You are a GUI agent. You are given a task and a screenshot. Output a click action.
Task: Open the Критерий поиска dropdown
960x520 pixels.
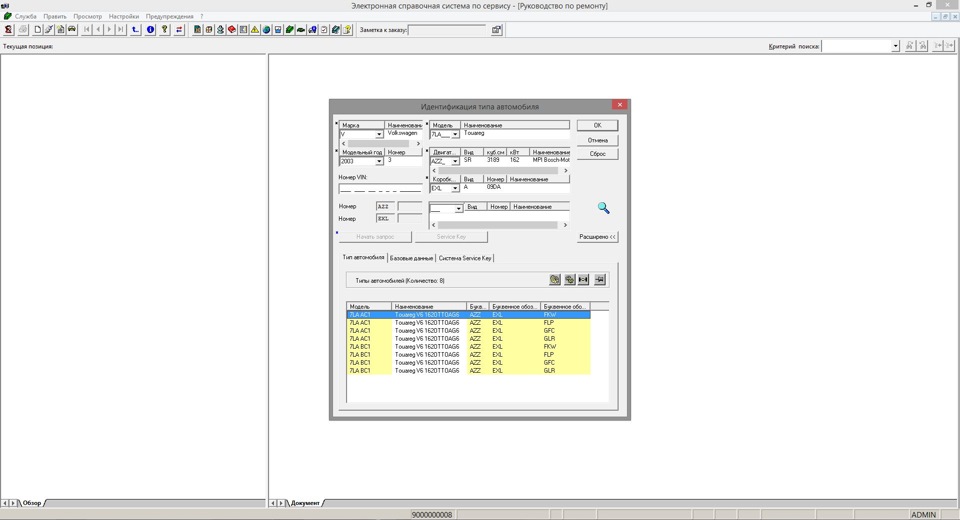click(x=895, y=46)
